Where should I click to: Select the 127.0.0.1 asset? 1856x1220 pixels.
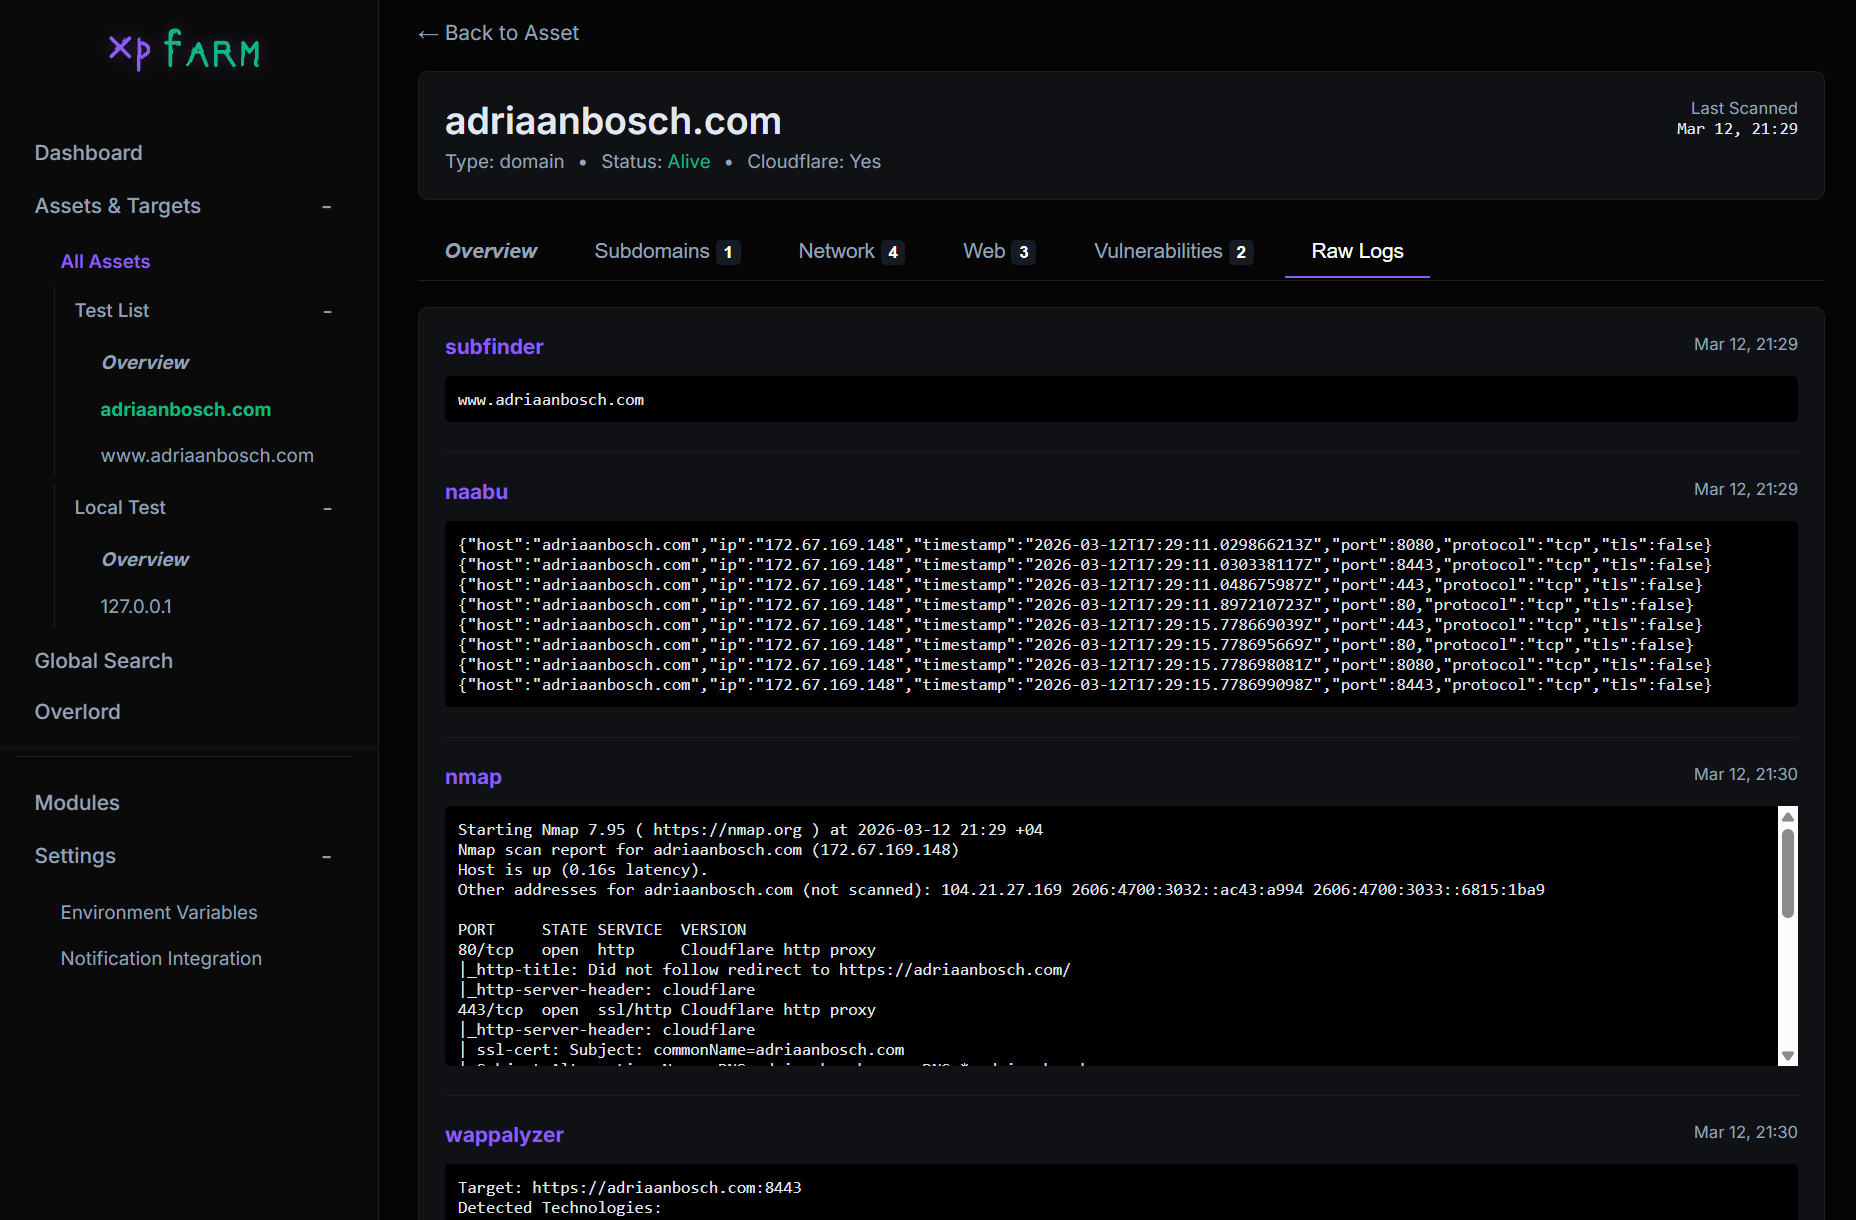136,607
